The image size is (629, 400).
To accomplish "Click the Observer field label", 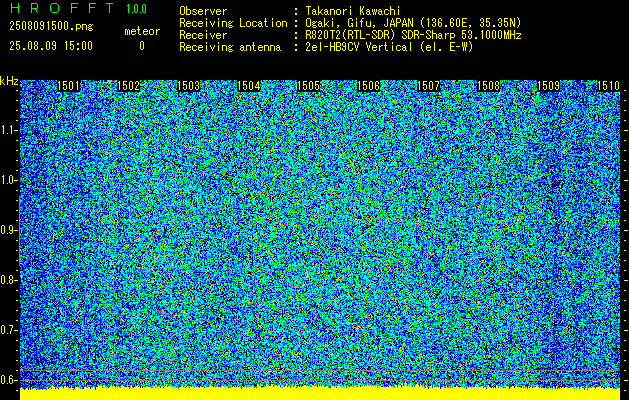I will [203, 11].
